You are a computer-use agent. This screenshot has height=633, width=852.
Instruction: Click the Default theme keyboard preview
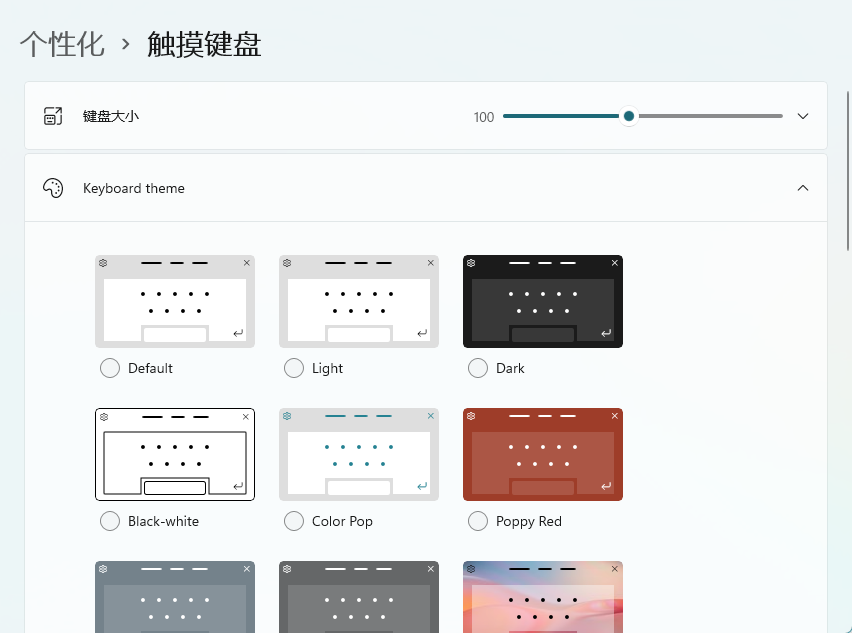click(x=175, y=301)
